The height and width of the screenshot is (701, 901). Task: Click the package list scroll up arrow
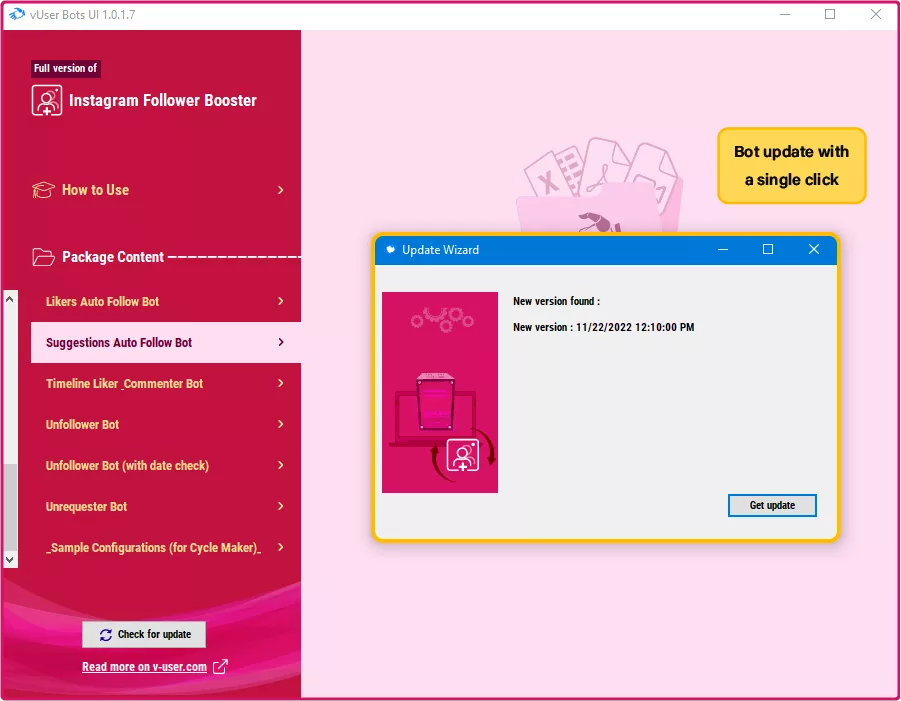pos(9,299)
